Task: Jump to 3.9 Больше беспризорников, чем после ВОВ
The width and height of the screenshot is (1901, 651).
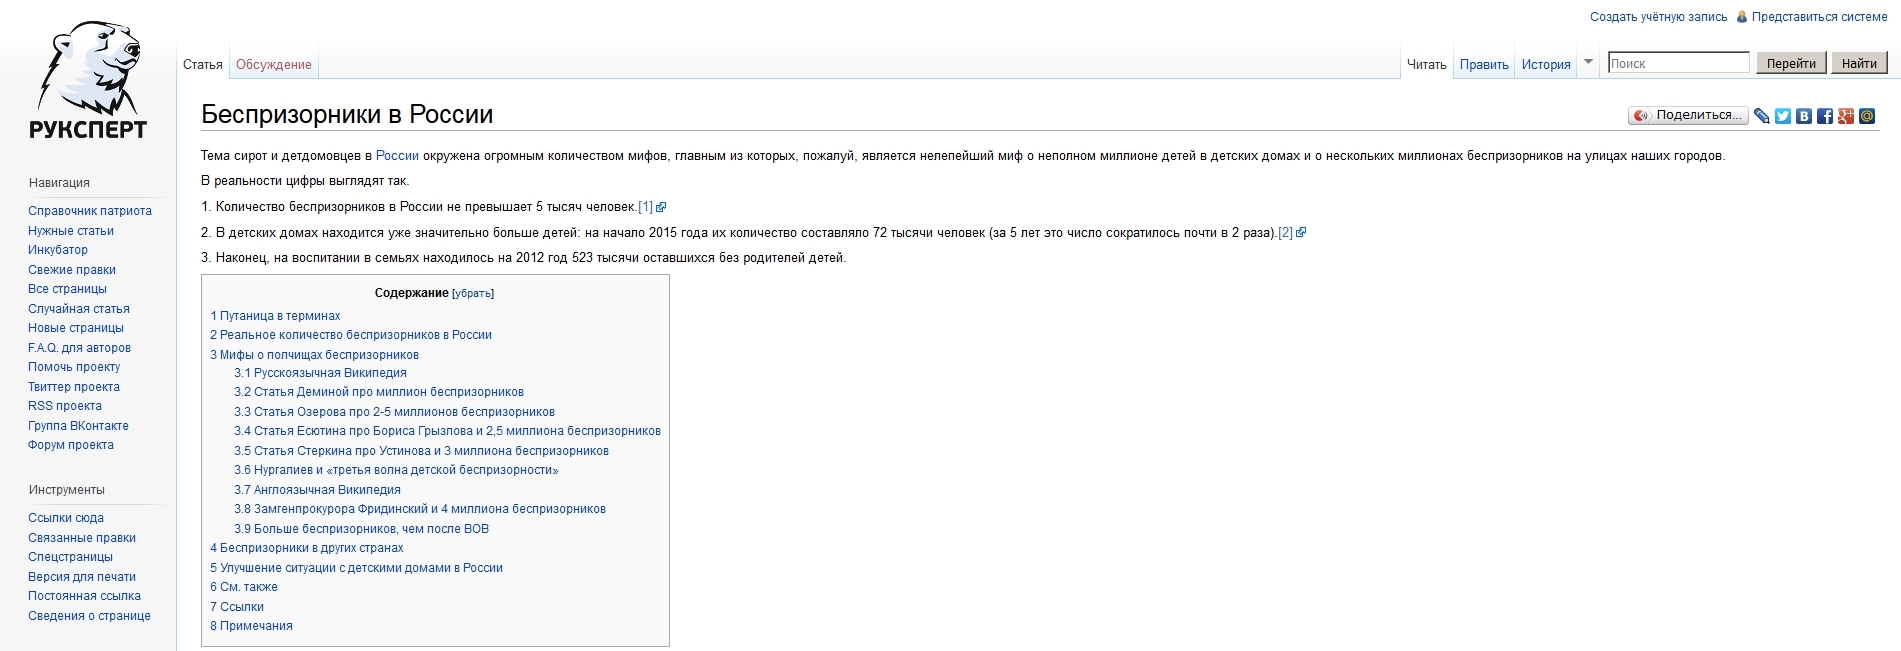Action: pos(361,529)
